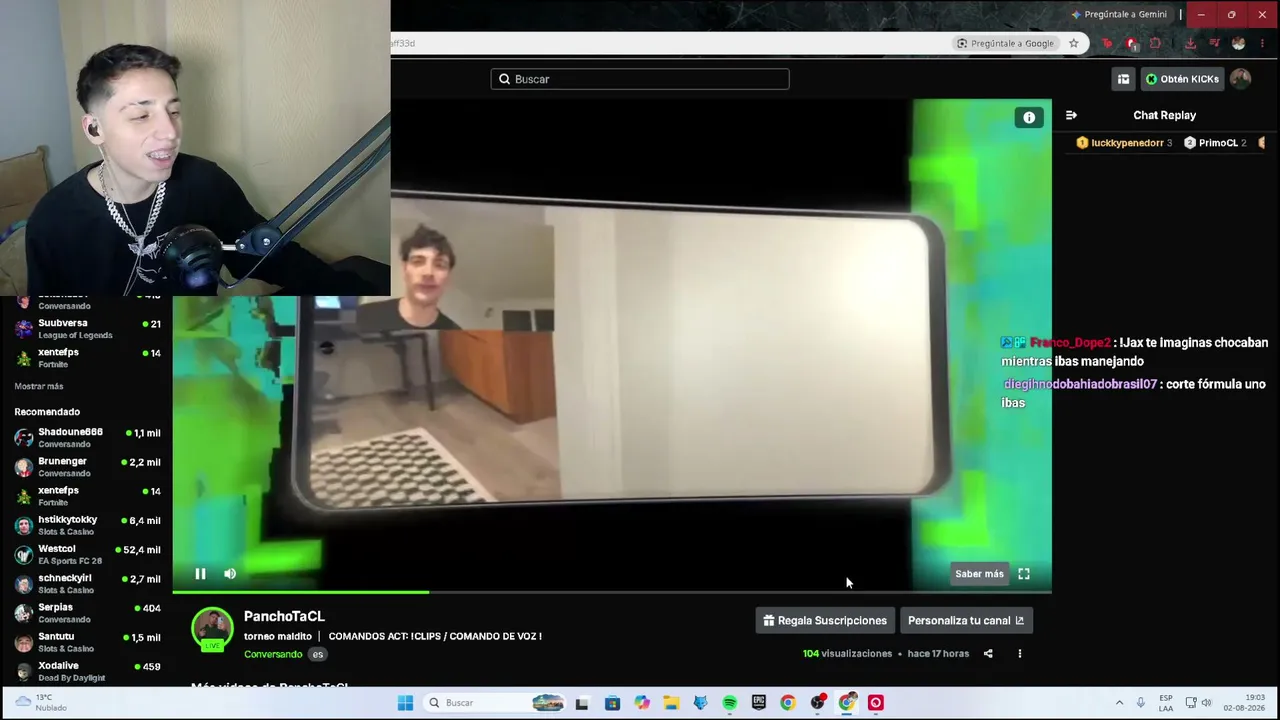Open Suubversa channel in sidebar

[x=87, y=328]
